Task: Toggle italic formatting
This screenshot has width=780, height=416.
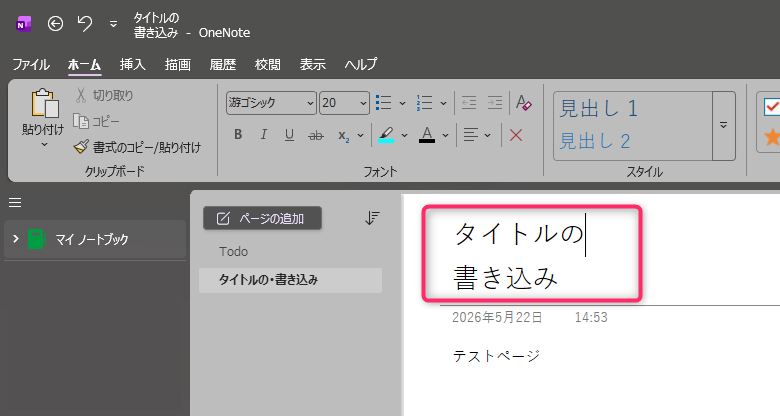Action: point(264,134)
